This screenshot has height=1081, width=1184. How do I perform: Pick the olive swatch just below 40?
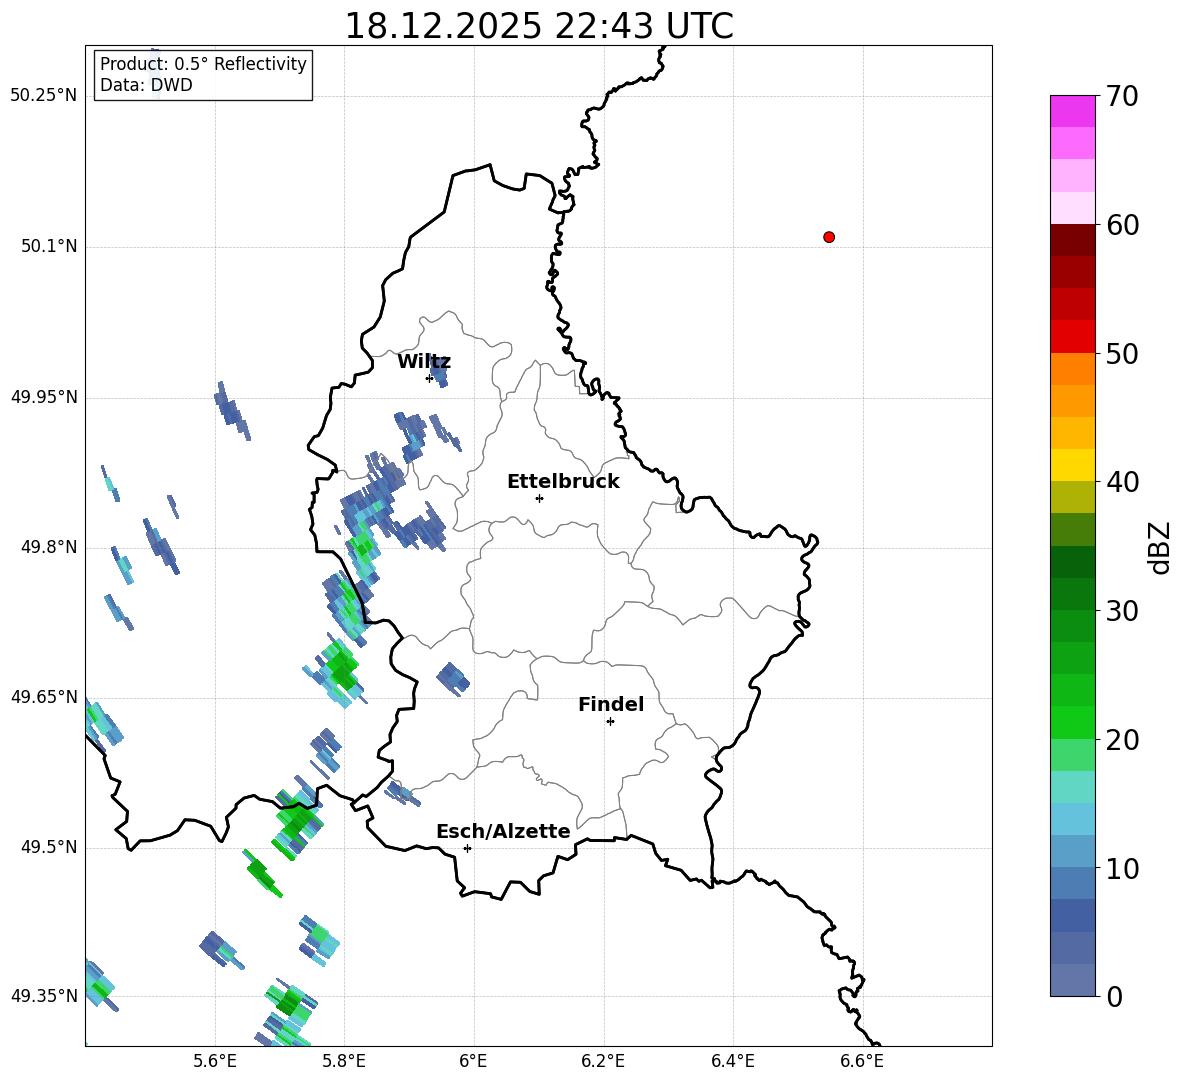pos(1072,497)
